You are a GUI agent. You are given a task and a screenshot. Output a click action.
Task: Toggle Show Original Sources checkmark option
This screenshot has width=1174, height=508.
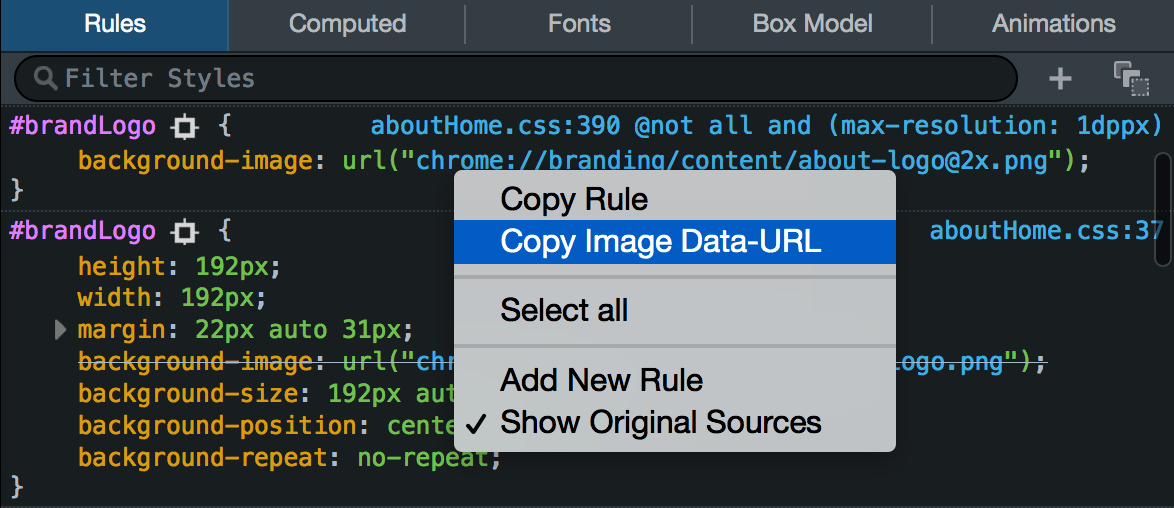(x=660, y=423)
